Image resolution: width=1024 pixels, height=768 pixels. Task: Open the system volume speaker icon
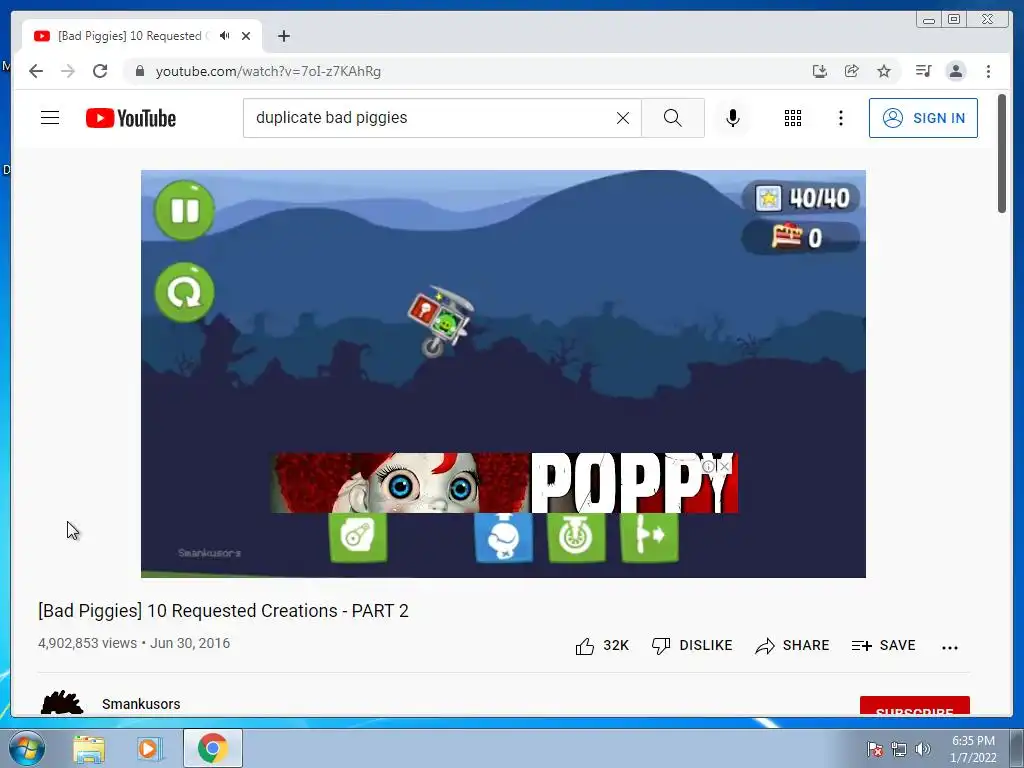923,749
